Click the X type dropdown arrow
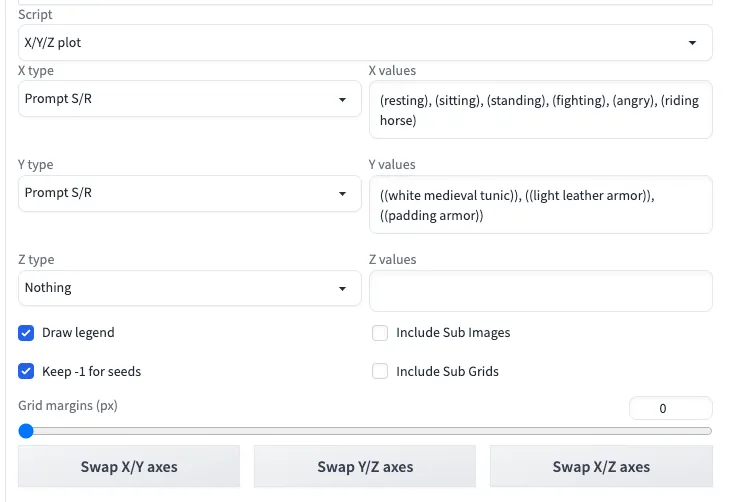The image size is (729, 502). pos(343,100)
